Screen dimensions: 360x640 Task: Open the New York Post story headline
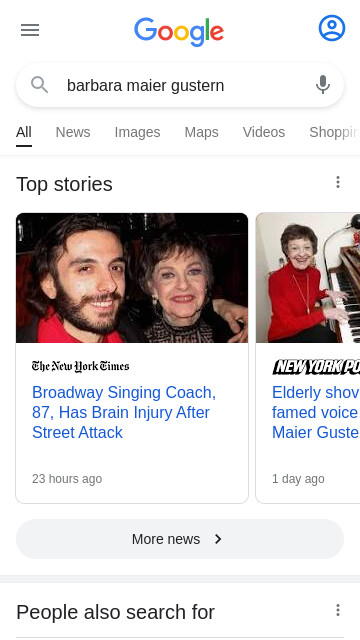[x=316, y=412]
